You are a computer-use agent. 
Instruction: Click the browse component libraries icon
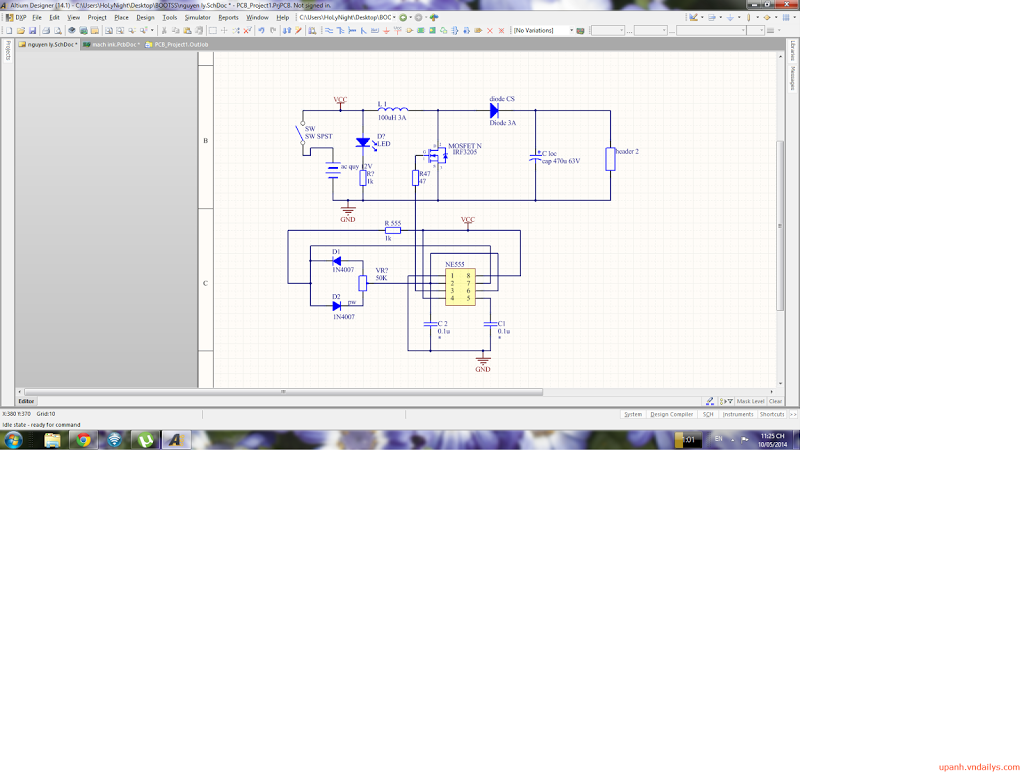click(x=312, y=31)
